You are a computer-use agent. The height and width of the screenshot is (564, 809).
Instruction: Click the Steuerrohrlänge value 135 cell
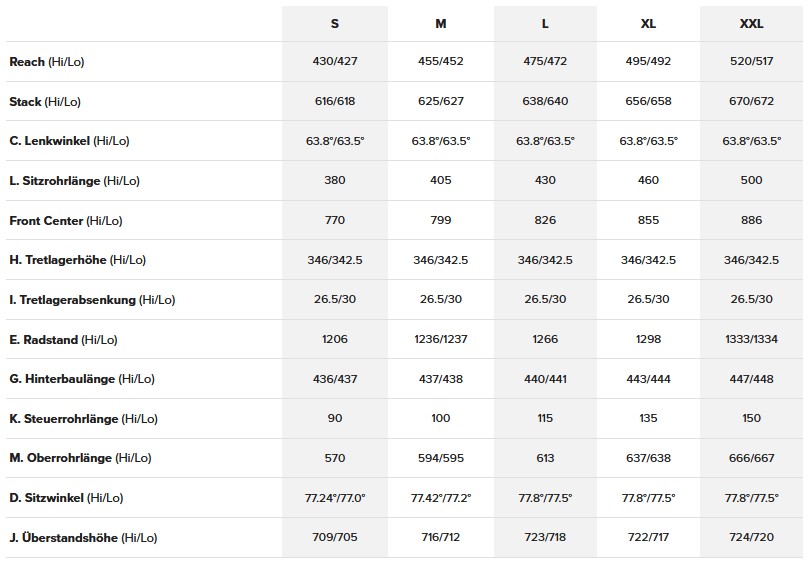pos(648,419)
